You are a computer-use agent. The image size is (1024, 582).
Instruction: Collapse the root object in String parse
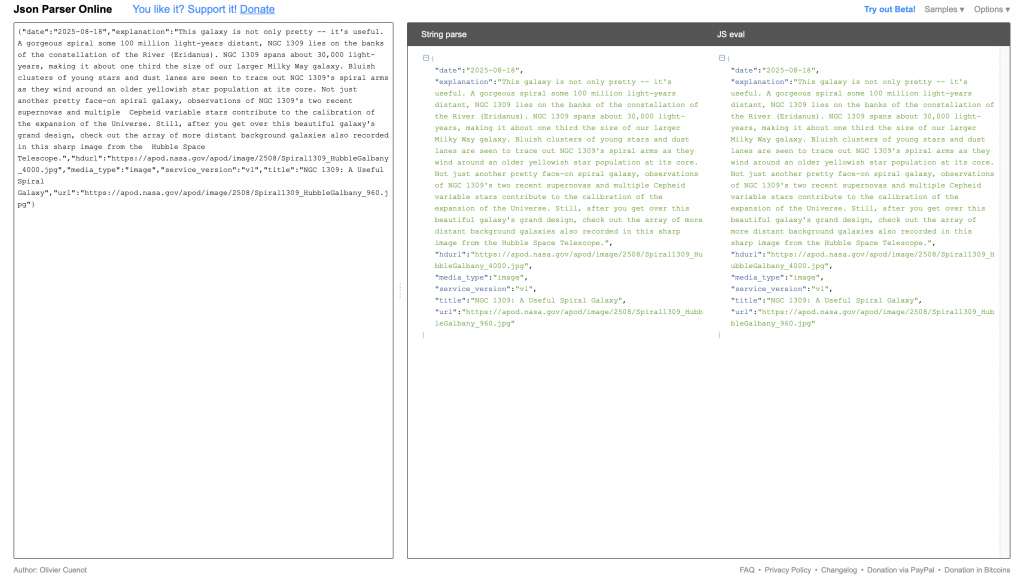(x=426, y=58)
